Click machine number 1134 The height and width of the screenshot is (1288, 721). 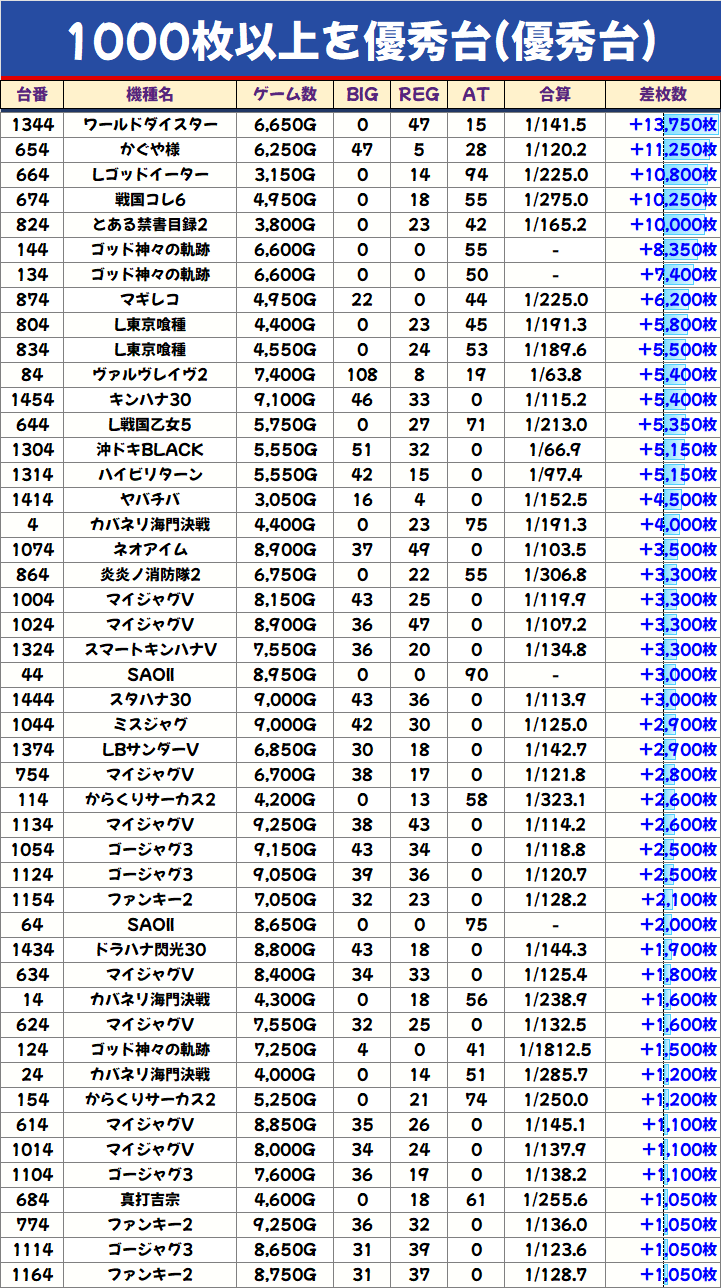pos(32,825)
